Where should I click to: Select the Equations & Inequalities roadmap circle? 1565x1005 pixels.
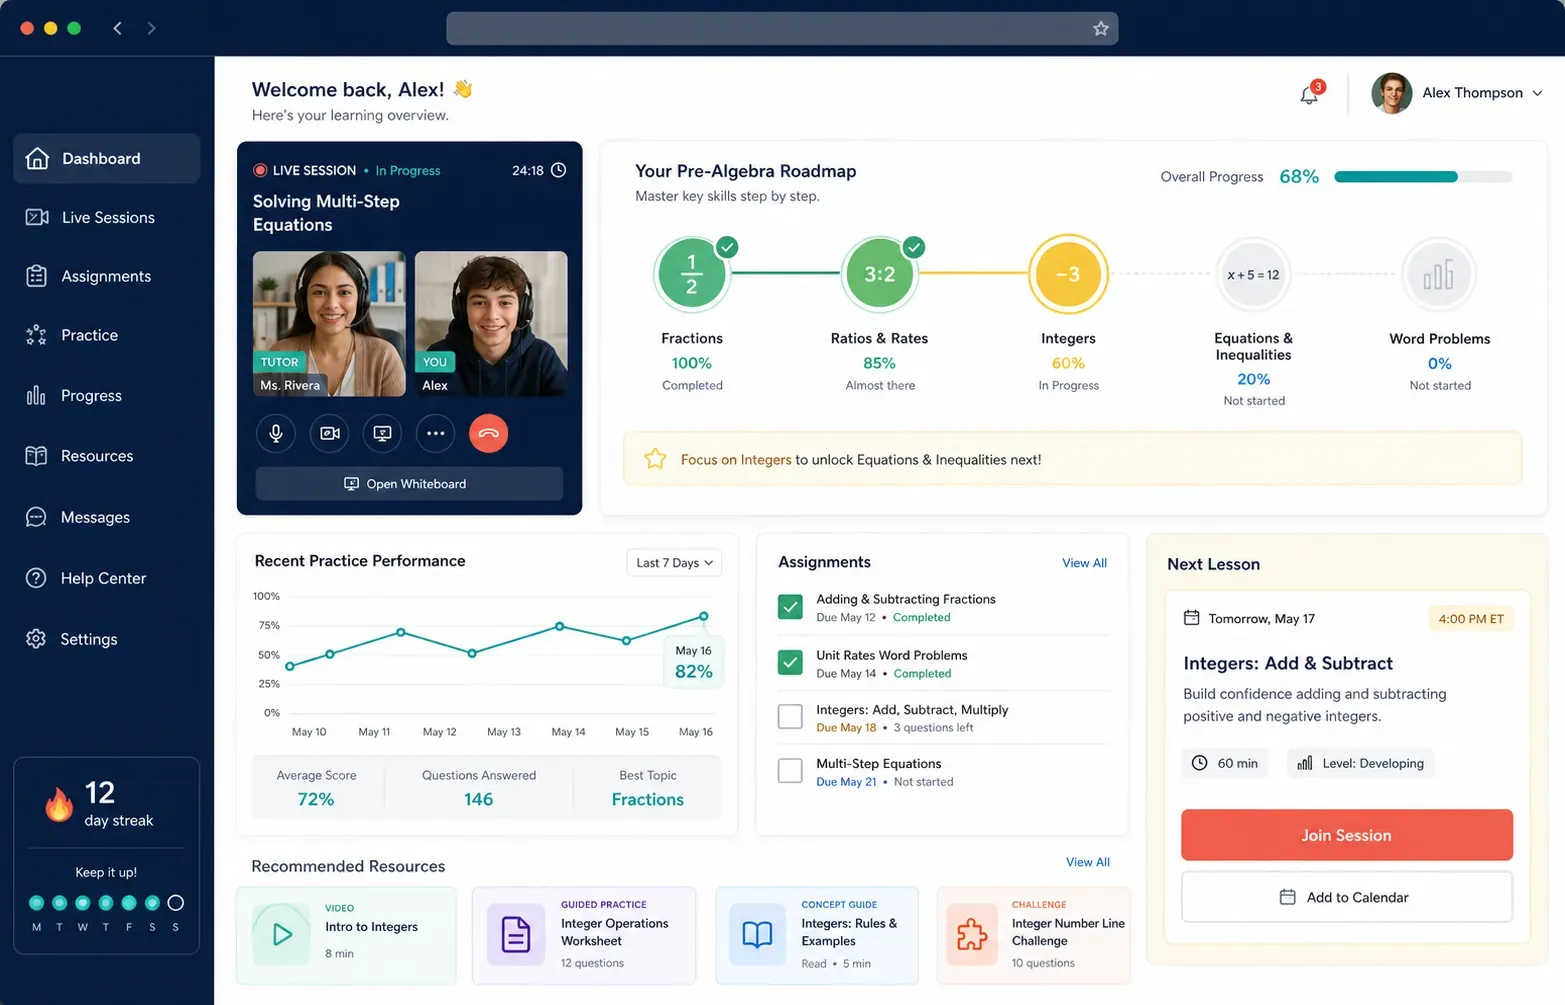tap(1253, 274)
